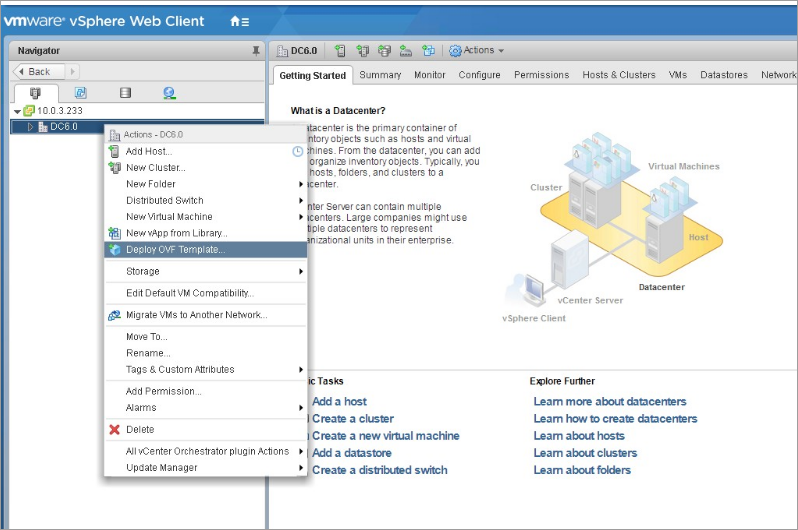This screenshot has height=530, width=798.
Task: Expand New Virtual Machine submenu arrow
Action: (301, 217)
